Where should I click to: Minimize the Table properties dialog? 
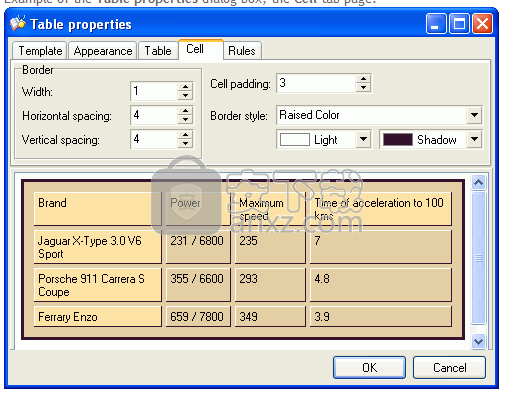(436, 24)
